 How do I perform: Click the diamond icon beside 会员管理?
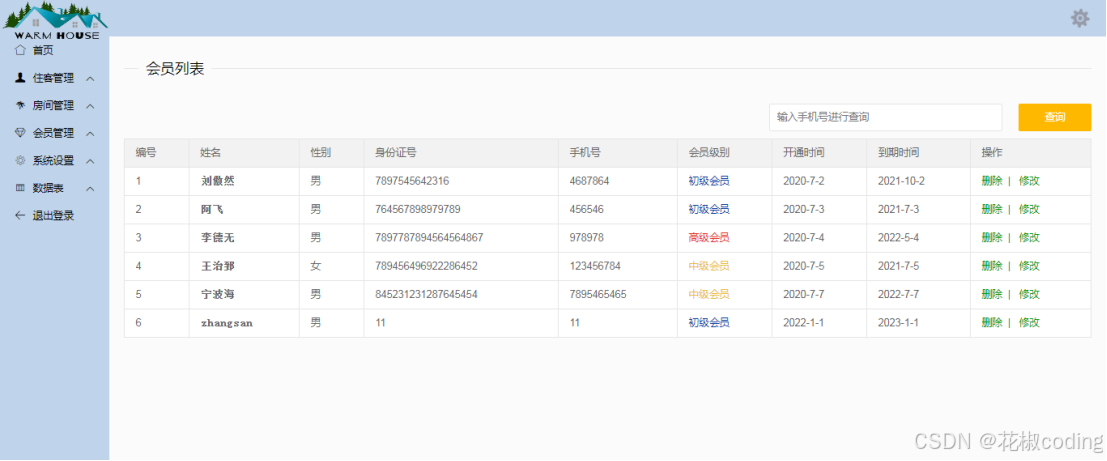(20, 133)
